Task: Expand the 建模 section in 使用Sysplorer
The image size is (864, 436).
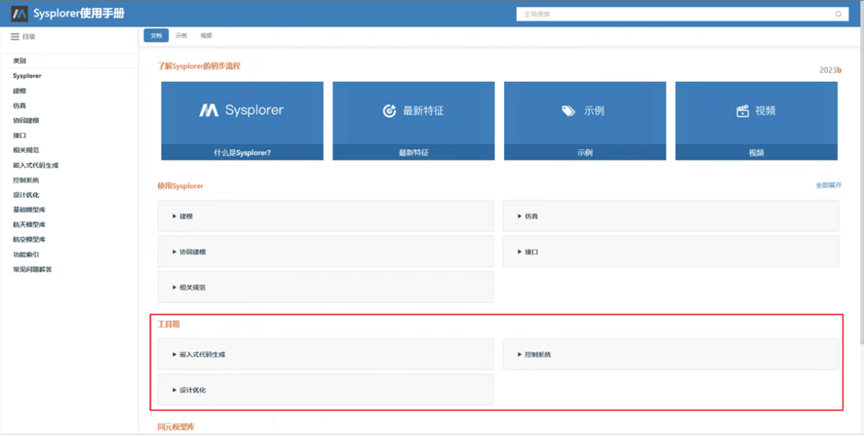Action: 325,216
